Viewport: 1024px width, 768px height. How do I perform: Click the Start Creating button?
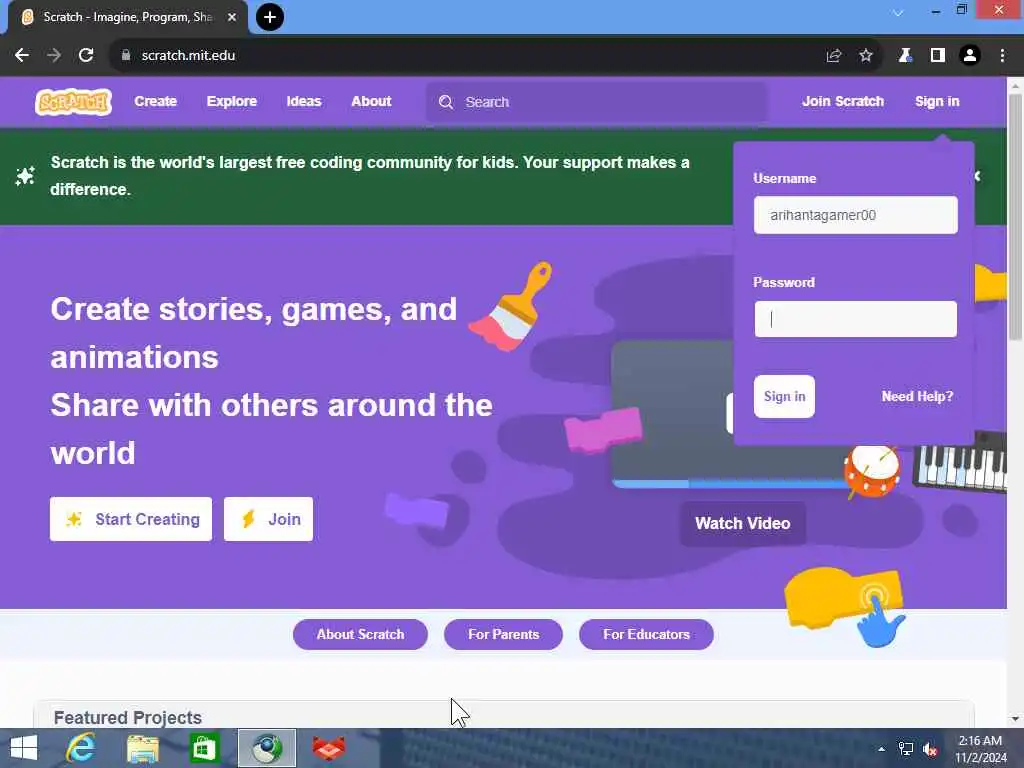(131, 519)
